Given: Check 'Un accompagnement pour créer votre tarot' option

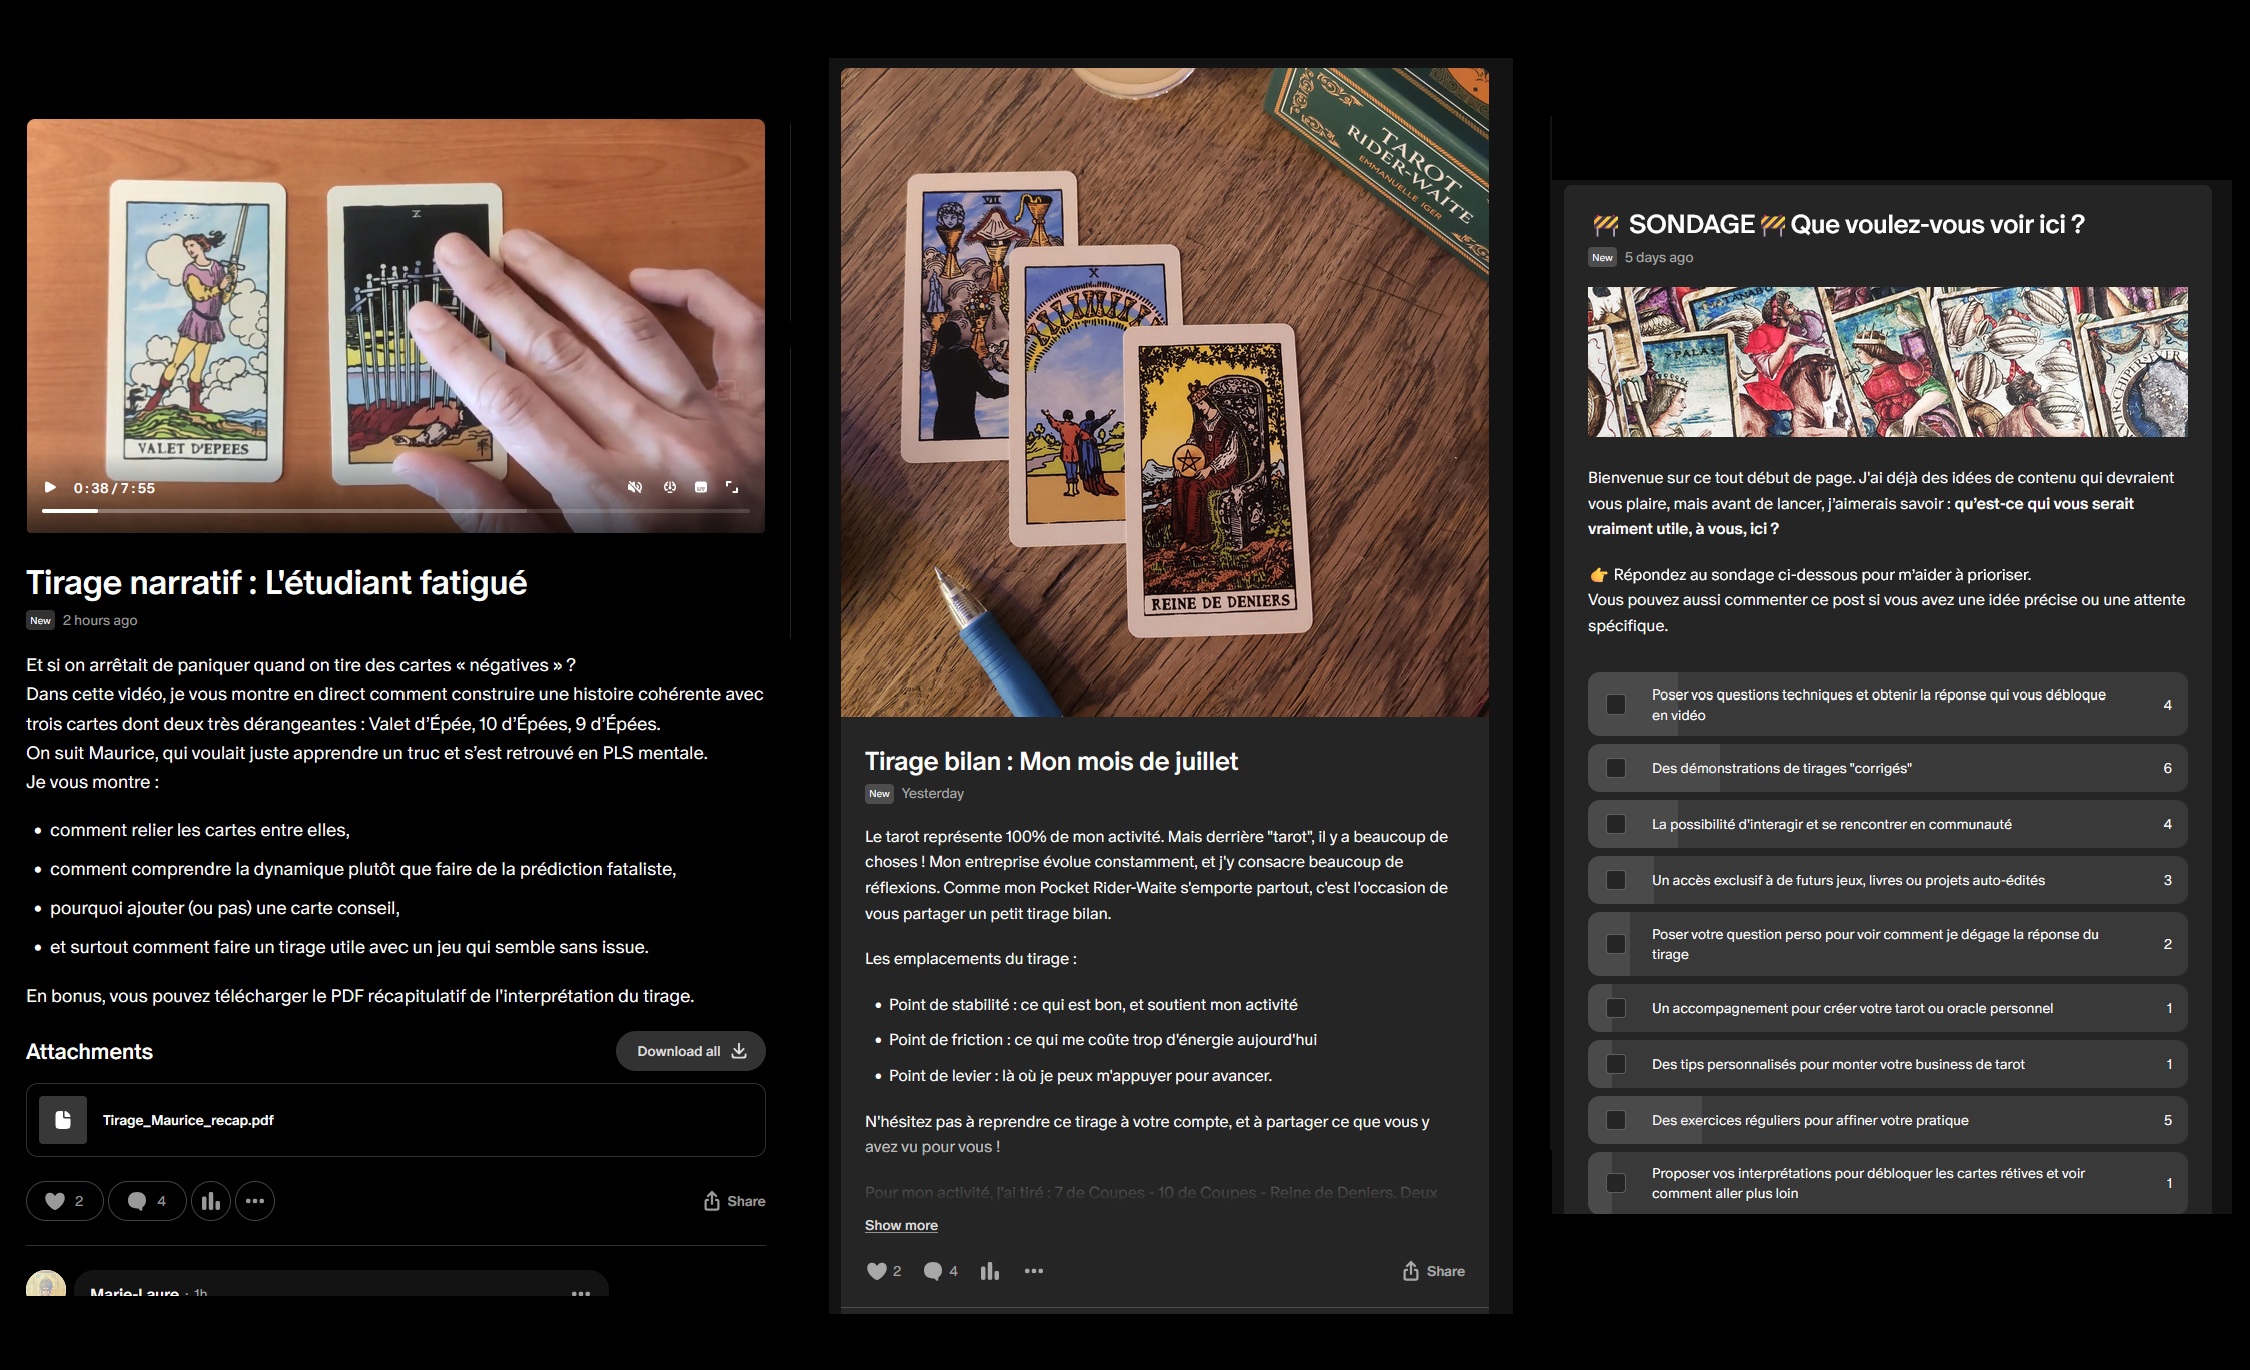Looking at the screenshot, I should [x=1616, y=1008].
